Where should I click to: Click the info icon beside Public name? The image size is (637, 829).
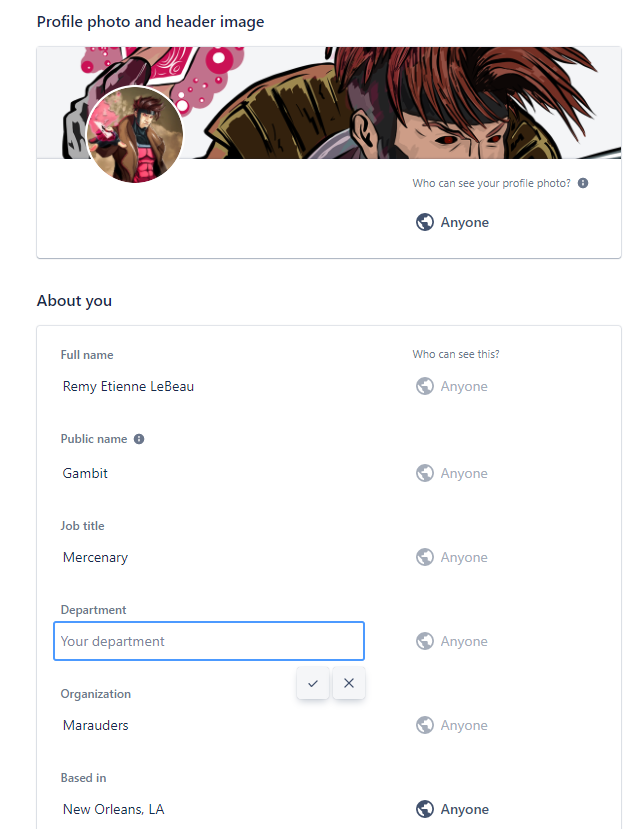pyautogui.click(x=138, y=438)
